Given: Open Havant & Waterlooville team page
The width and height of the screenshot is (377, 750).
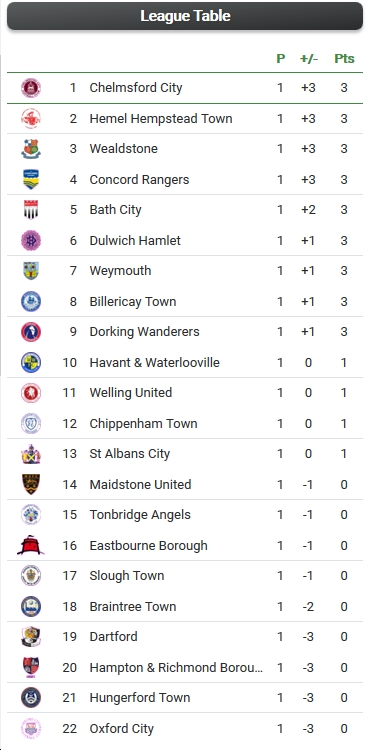Looking at the screenshot, I should click(154, 362).
